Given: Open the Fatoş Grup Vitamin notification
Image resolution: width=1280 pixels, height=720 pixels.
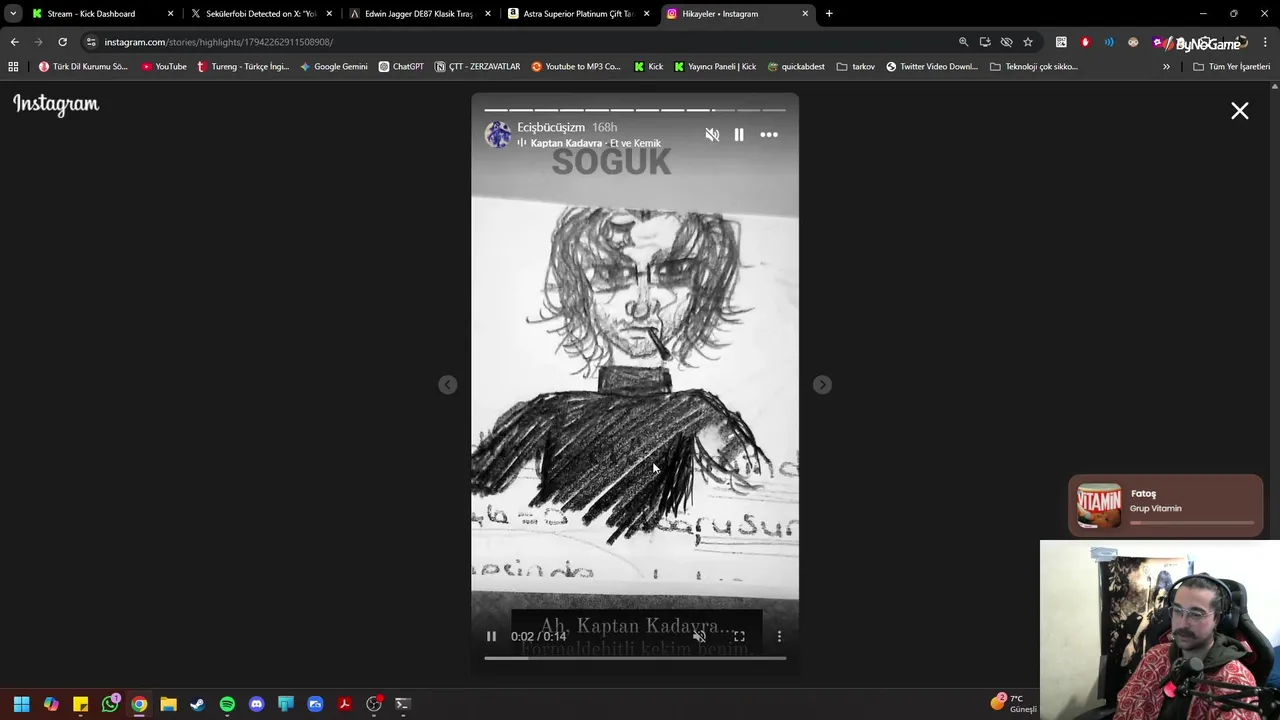Looking at the screenshot, I should [x=1166, y=506].
